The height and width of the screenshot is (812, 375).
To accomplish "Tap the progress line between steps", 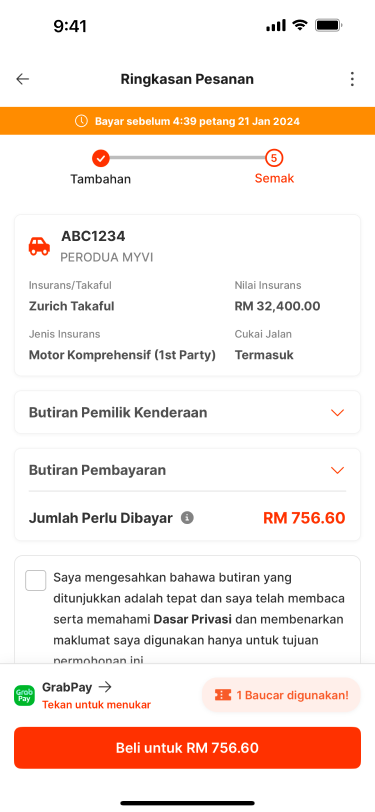I will point(188,157).
